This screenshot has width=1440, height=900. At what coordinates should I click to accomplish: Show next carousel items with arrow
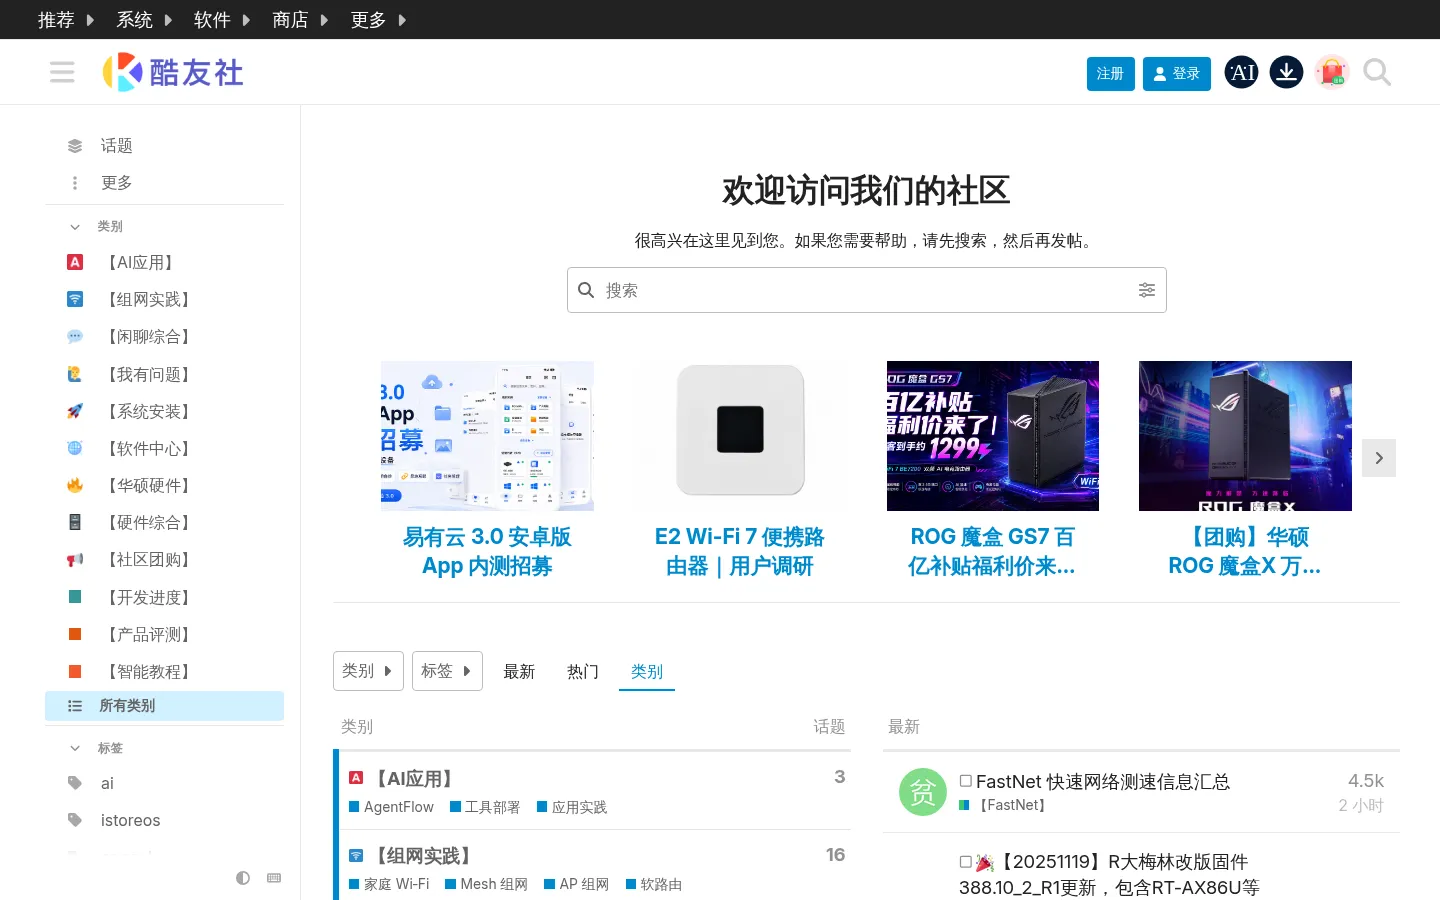pyautogui.click(x=1379, y=458)
